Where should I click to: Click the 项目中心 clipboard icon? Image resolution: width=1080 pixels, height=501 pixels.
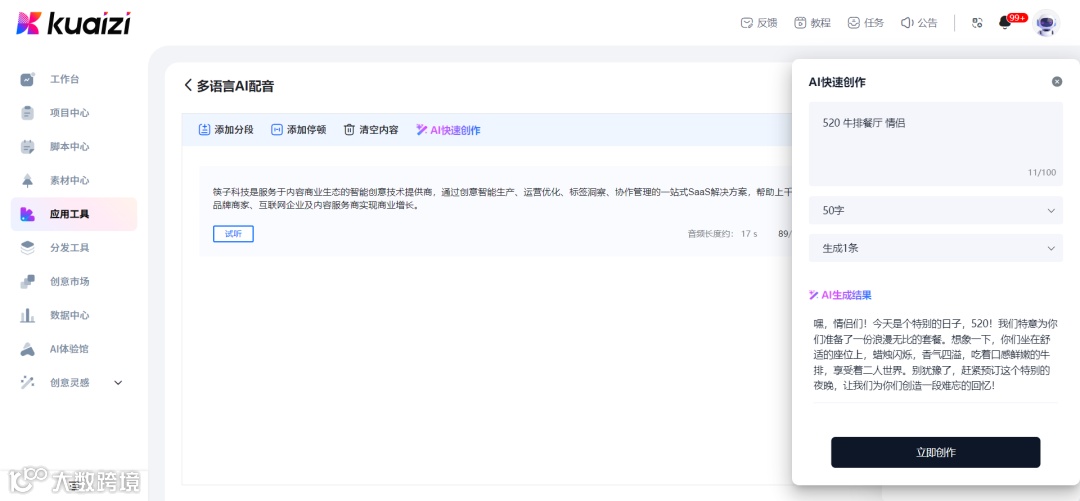click(x=27, y=113)
